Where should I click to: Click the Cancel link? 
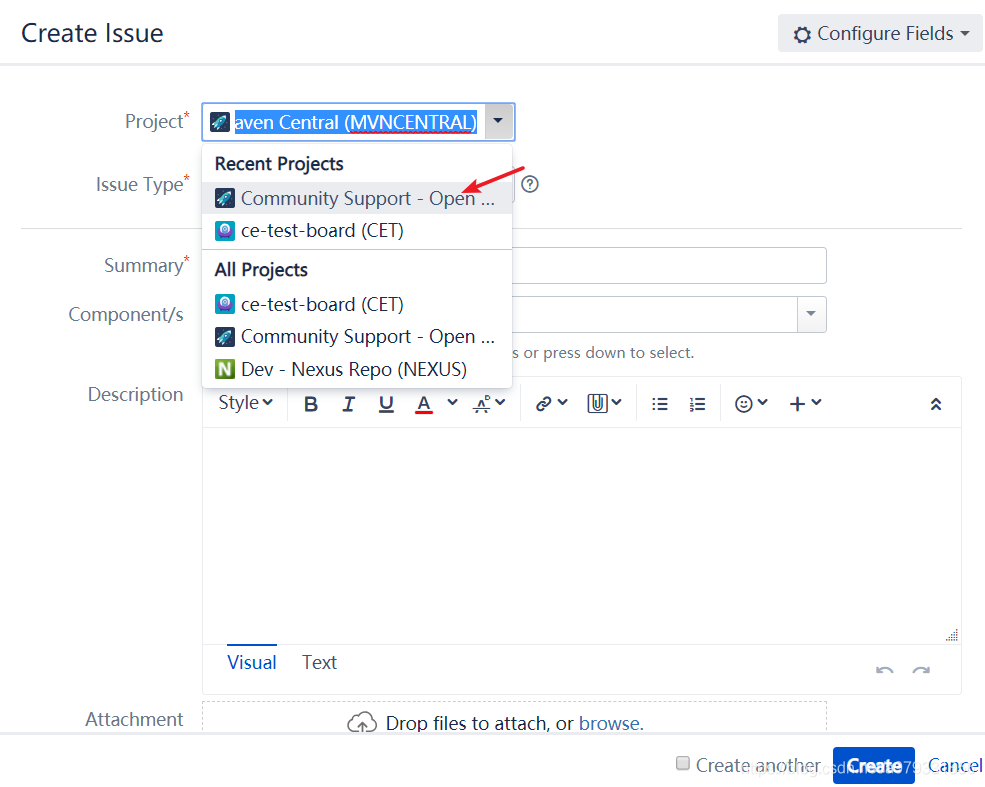(955, 765)
